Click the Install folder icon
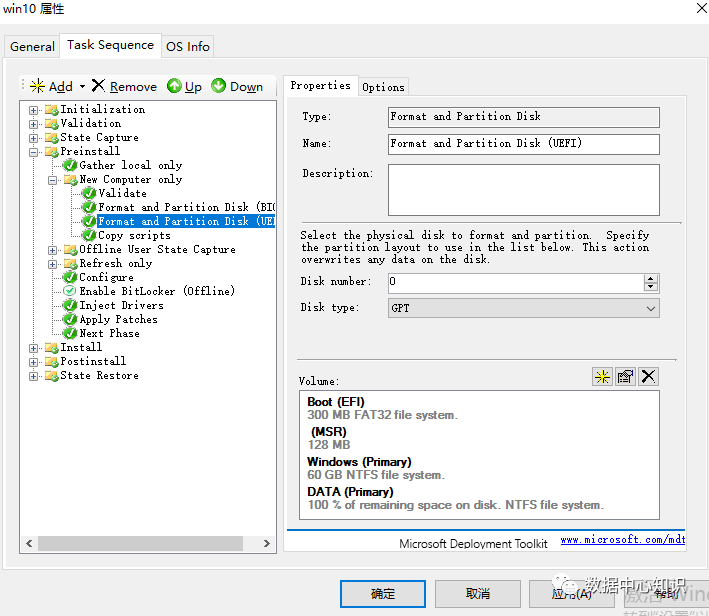The image size is (709, 616). [52, 348]
